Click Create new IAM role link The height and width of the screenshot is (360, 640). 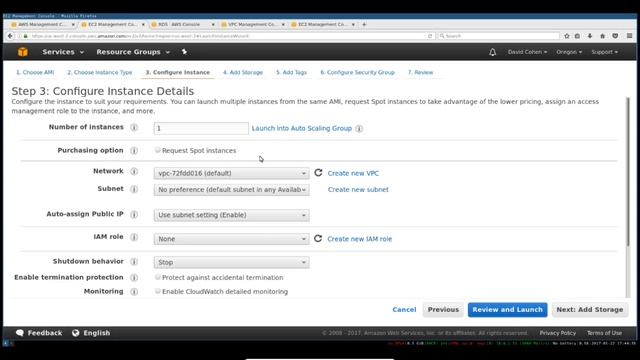click(360, 239)
